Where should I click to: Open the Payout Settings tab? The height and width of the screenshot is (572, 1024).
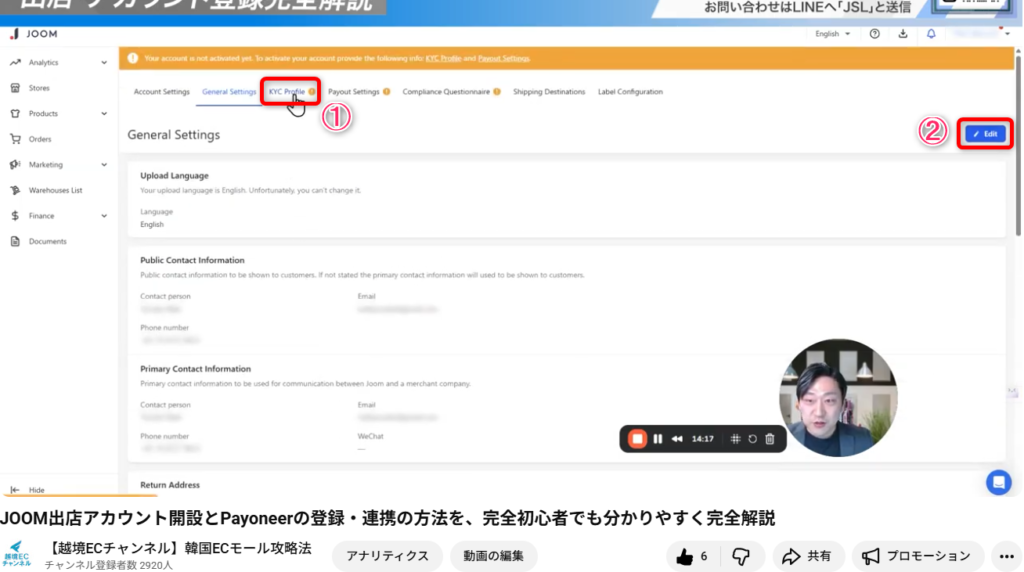[354, 92]
